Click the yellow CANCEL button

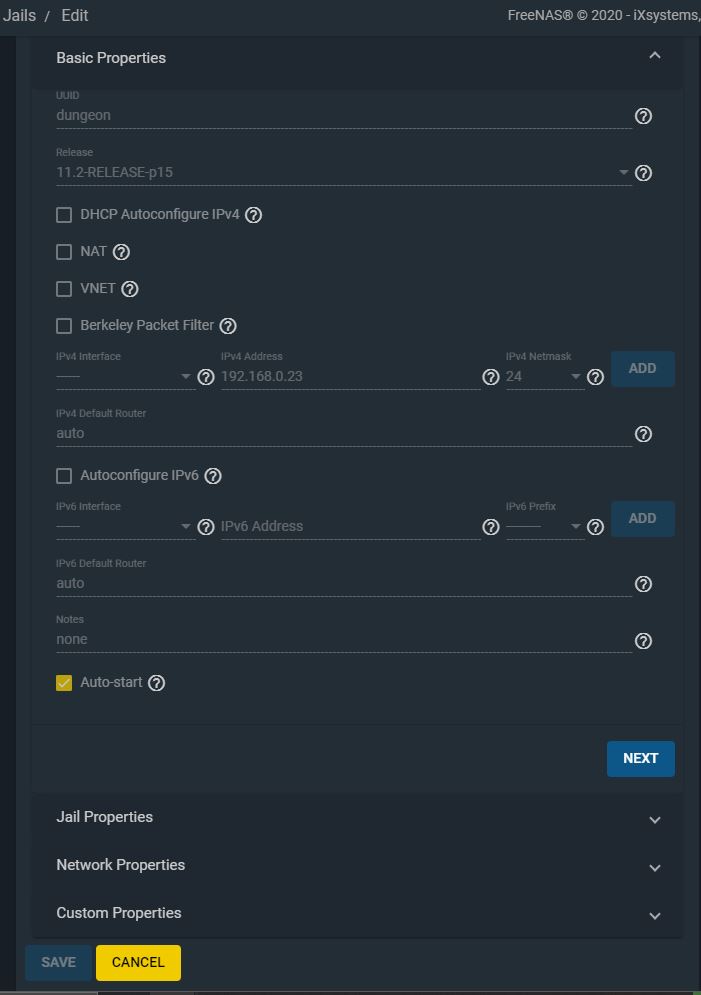coord(138,962)
